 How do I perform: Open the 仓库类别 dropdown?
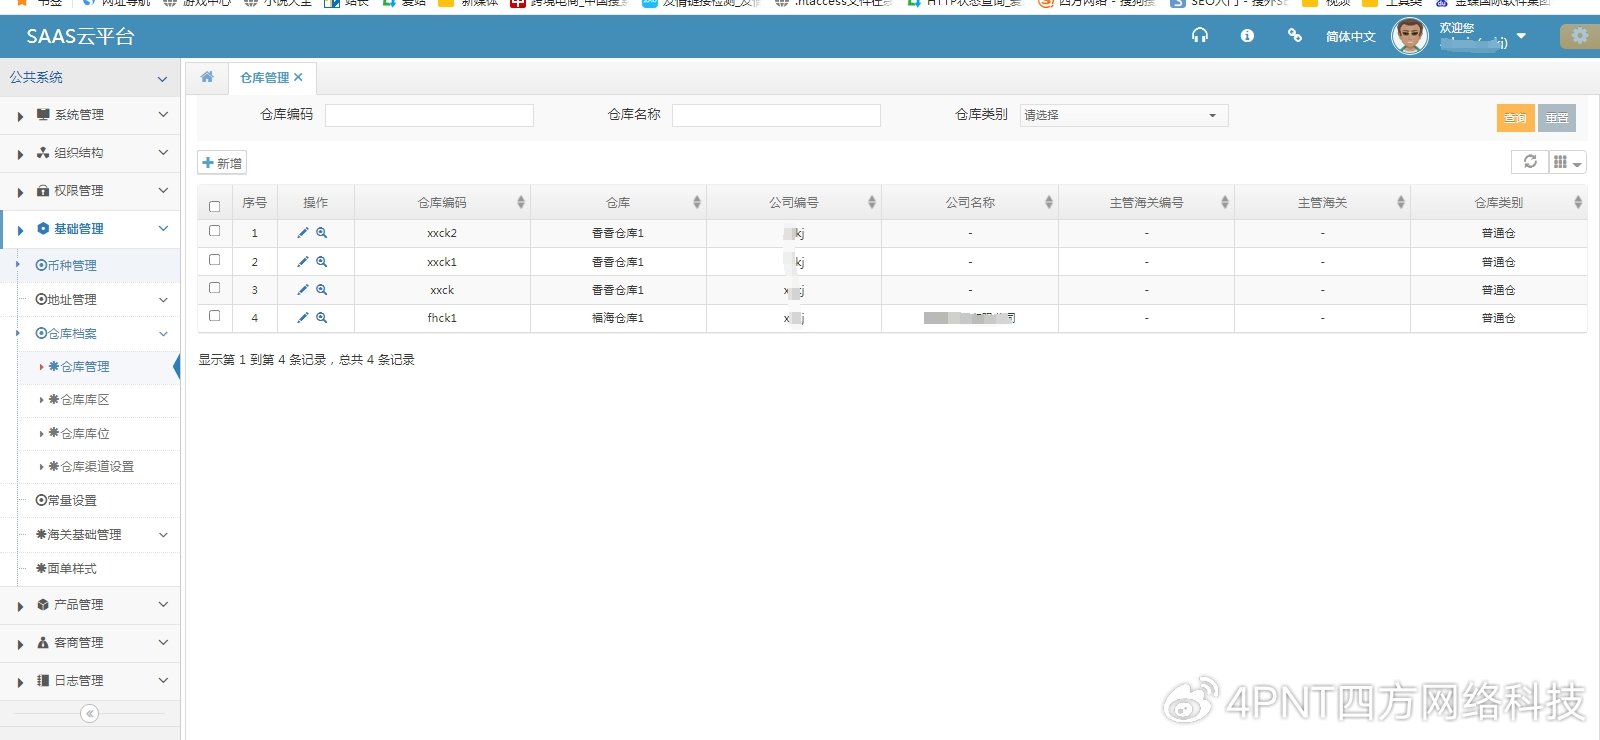coord(1123,116)
